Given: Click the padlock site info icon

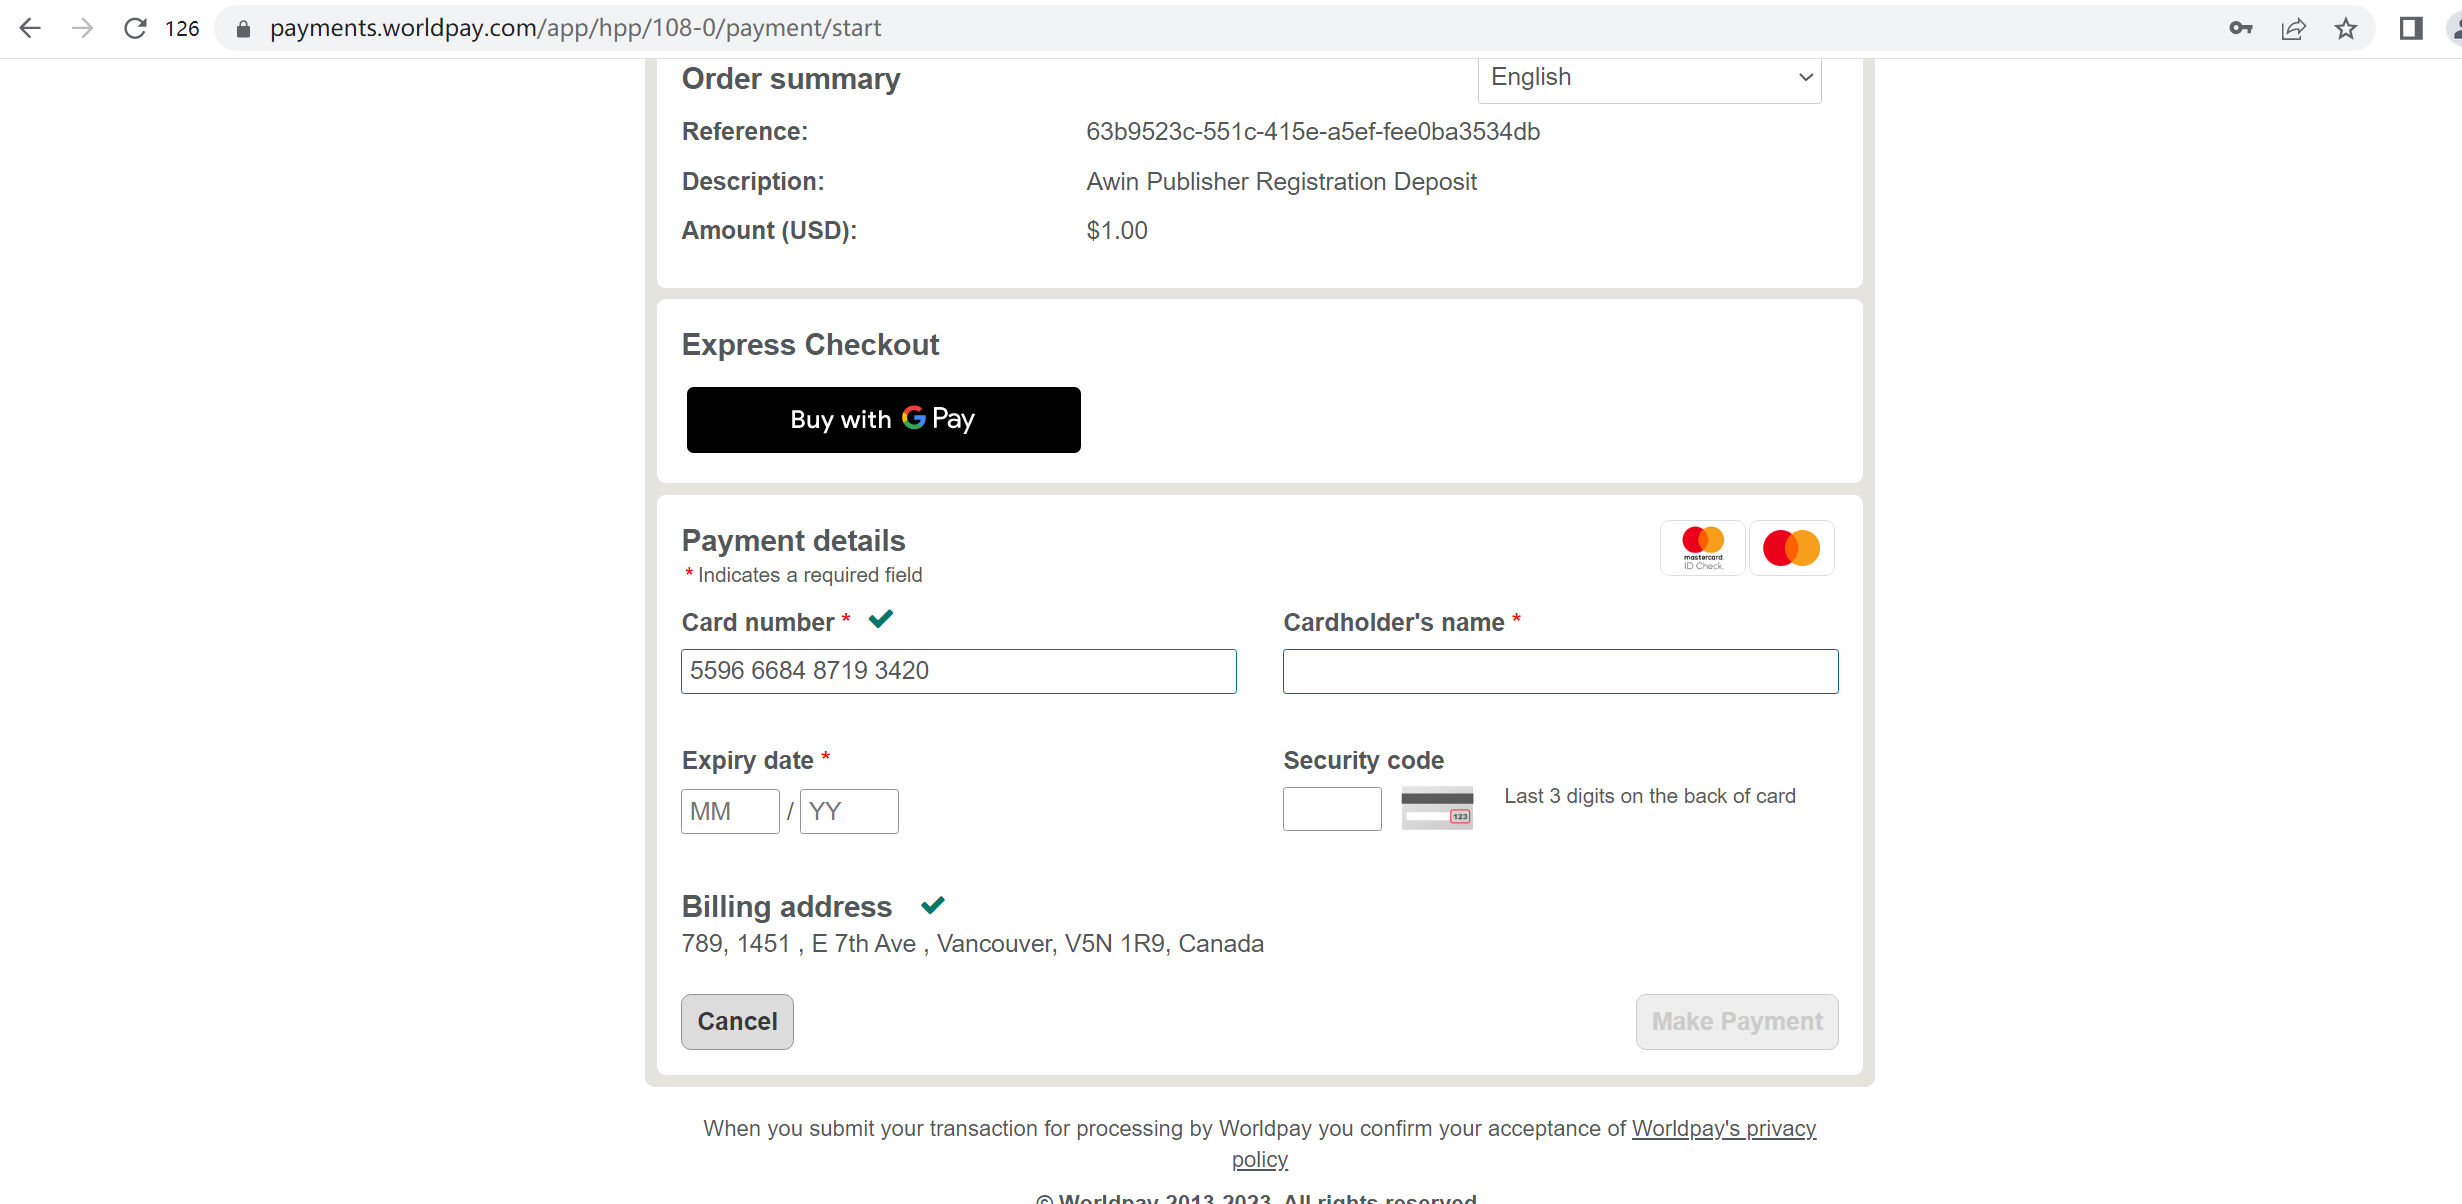Looking at the screenshot, I should click(243, 29).
